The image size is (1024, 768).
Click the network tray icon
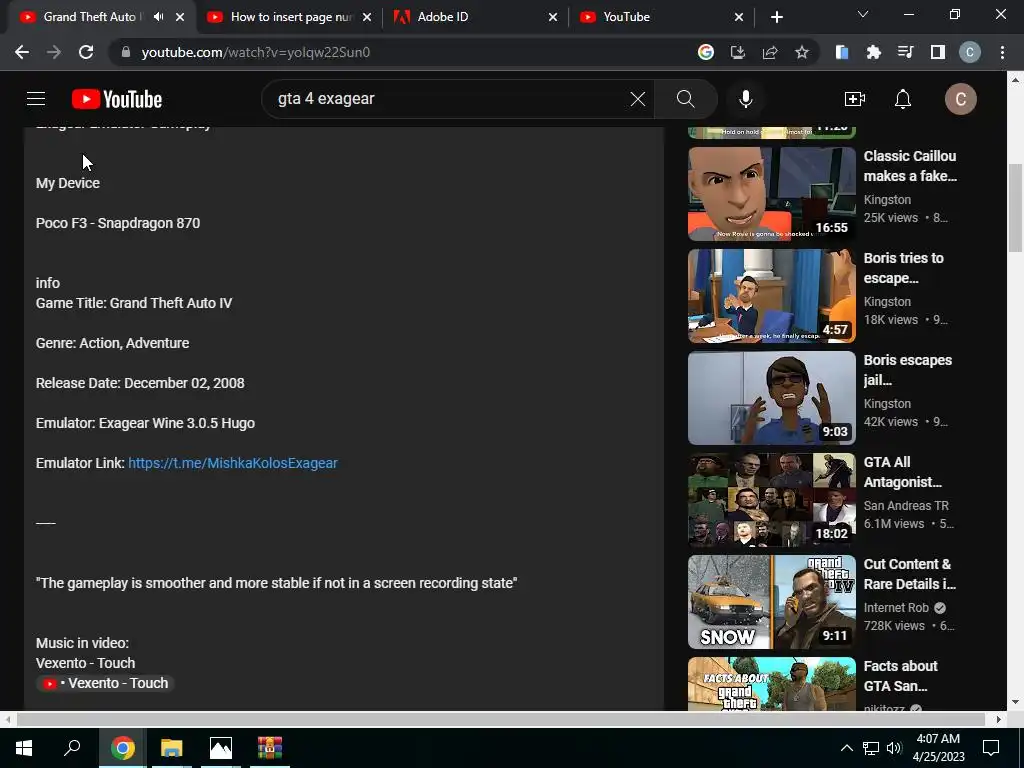[x=871, y=748]
